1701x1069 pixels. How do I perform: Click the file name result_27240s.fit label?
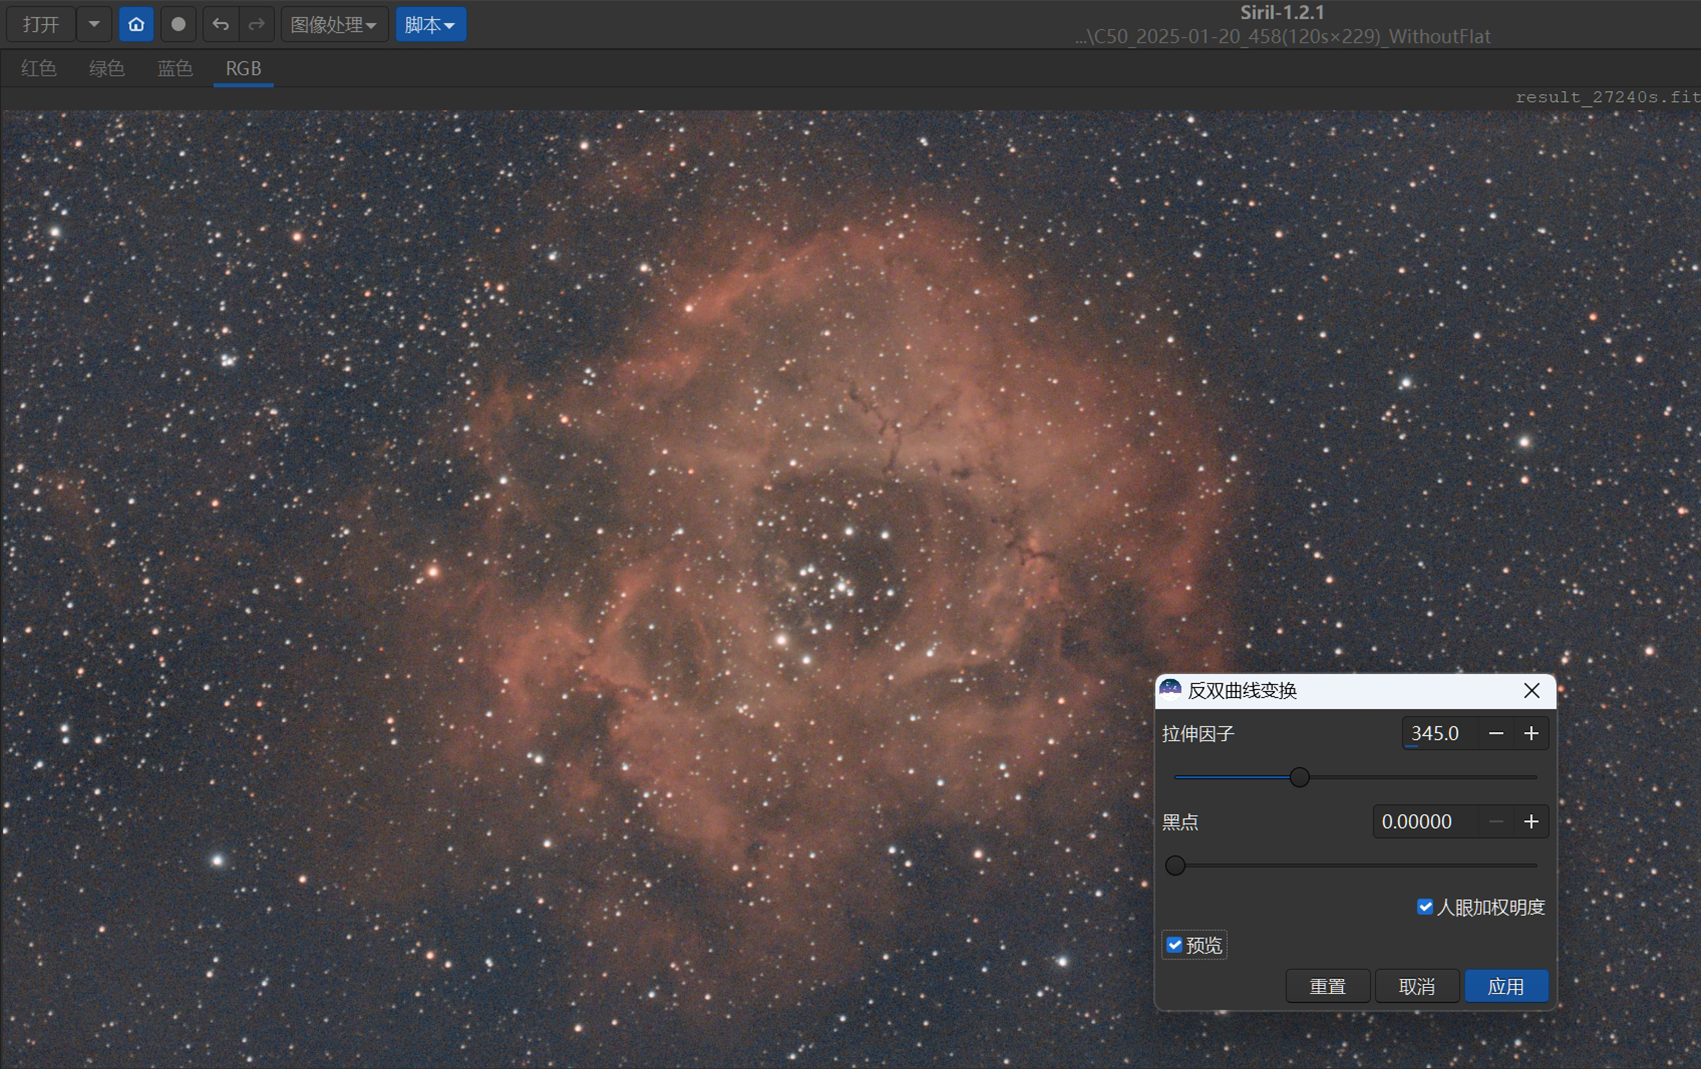(x=1607, y=97)
